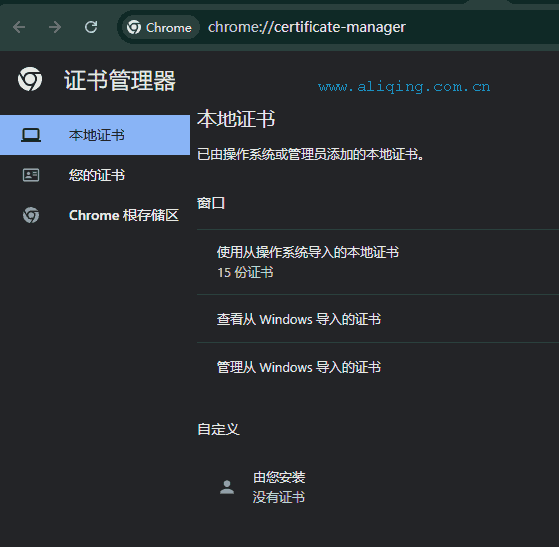This screenshot has height=547, width=559.
Task: Click the person icon beside 由您安装
Action: 227,487
